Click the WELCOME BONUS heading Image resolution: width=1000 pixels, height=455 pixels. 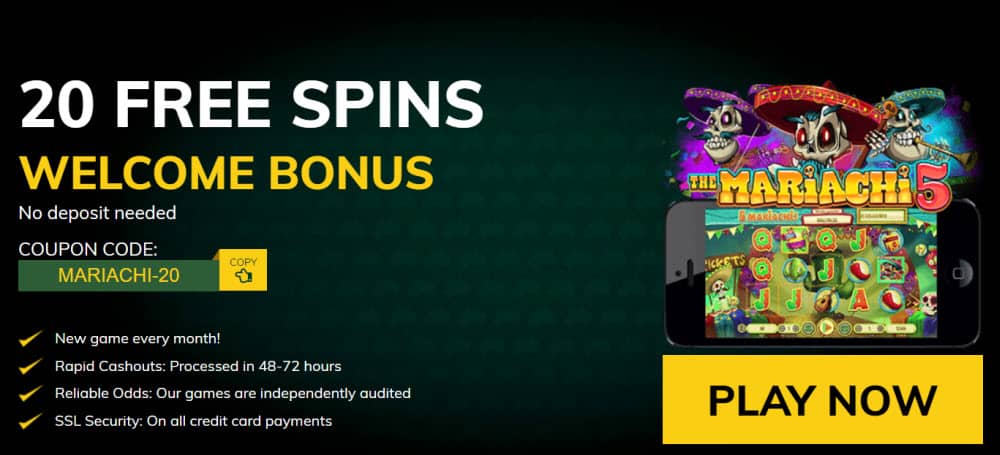[x=226, y=172]
